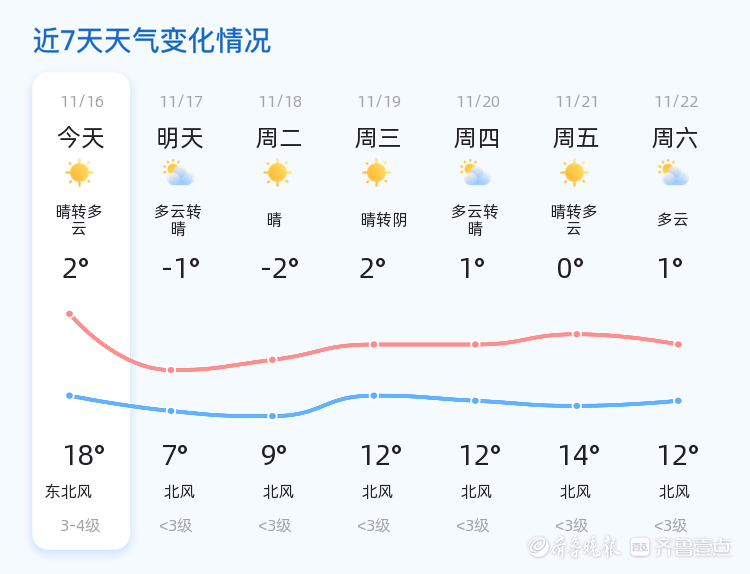Click the partly cloudy icon for 11/17
Viewport: 750px width, 574px height.
tap(179, 173)
